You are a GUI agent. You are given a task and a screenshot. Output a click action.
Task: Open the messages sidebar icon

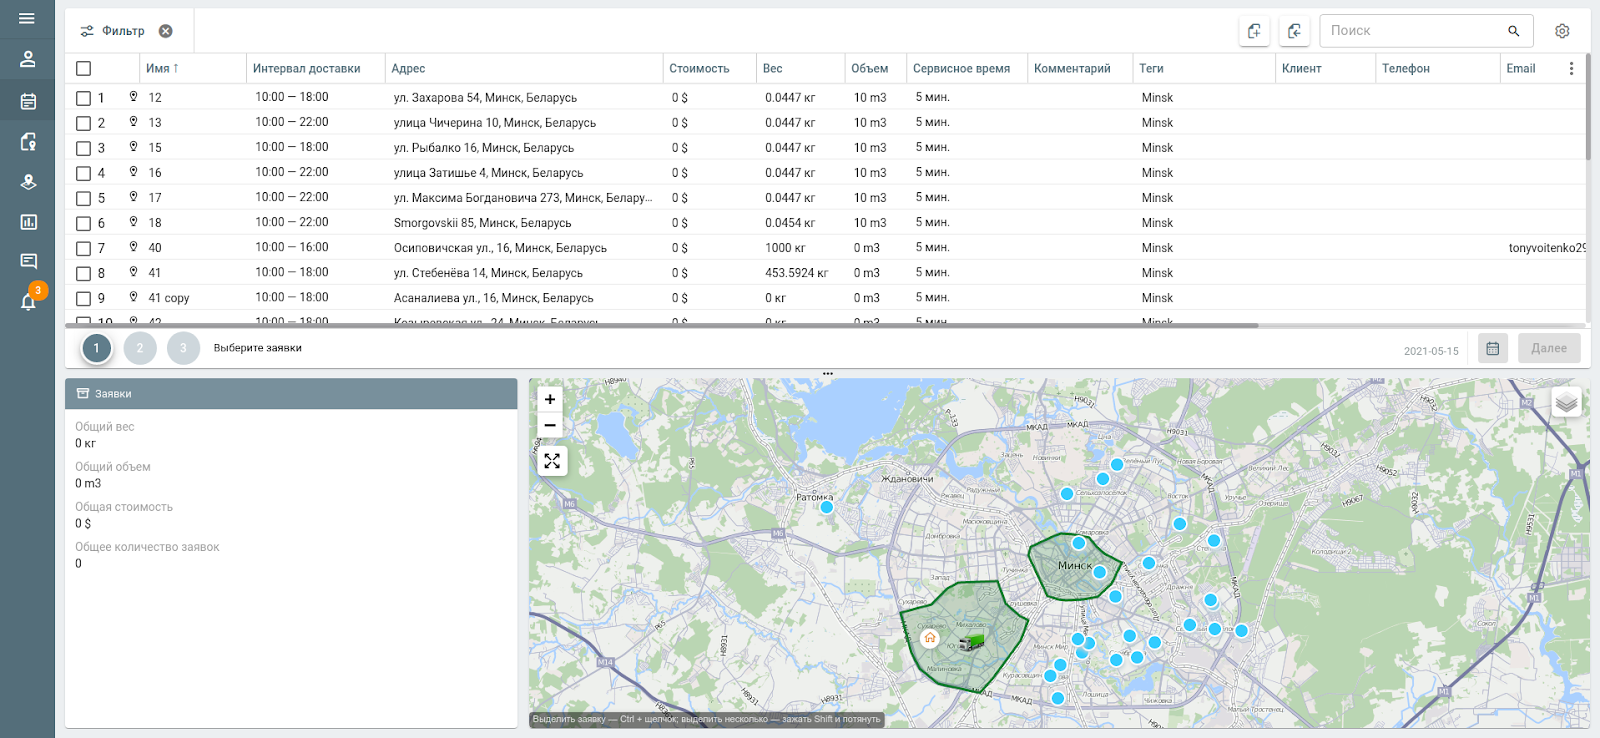click(x=28, y=262)
